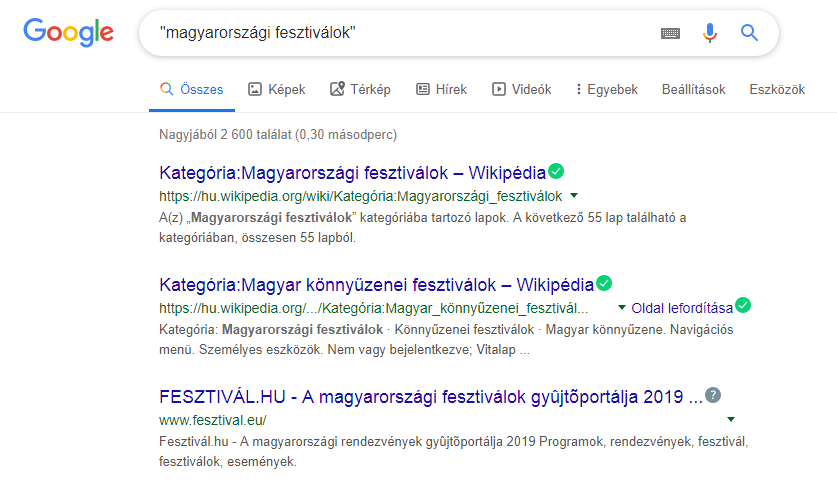837x488 pixels.
Task: Click the blue search magnifier button
Action: point(749,33)
